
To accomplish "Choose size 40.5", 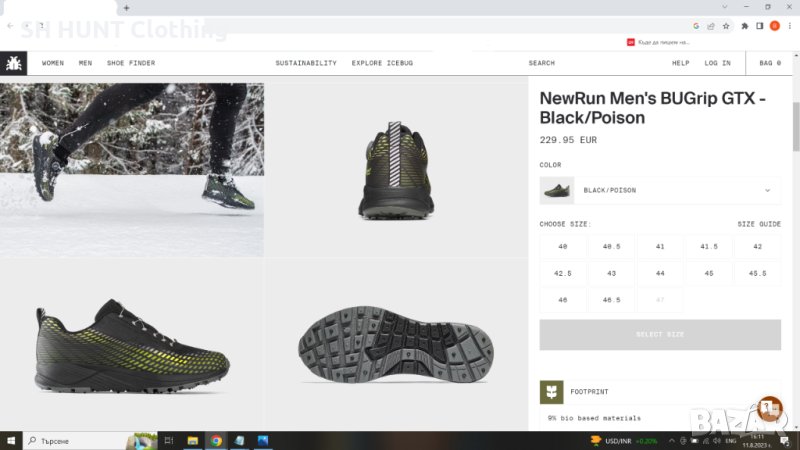I will pyautogui.click(x=611, y=246).
